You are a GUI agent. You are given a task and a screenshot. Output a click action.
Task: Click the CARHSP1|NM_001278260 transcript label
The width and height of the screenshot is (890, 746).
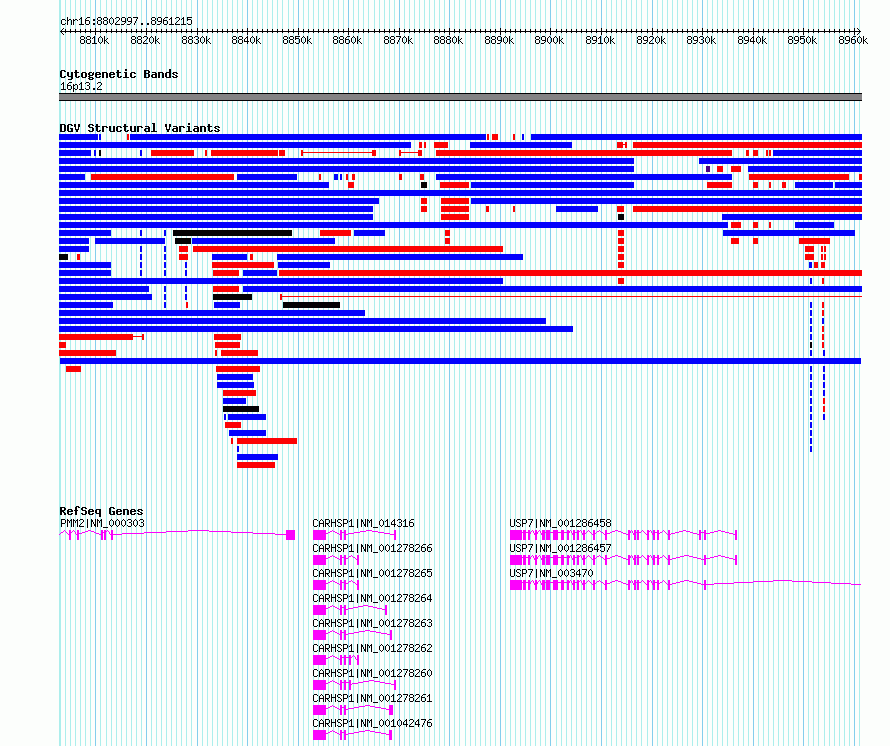[x=372, y=673]
